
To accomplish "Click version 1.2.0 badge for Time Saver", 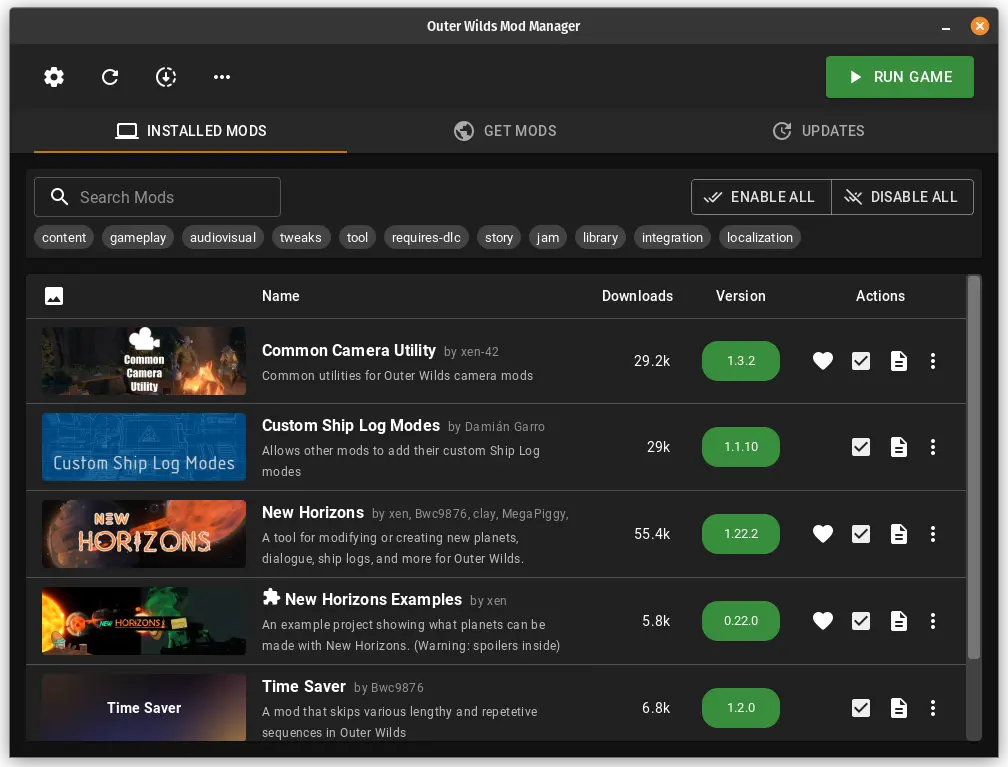I will pyautogui.click(x=741, y=708).
